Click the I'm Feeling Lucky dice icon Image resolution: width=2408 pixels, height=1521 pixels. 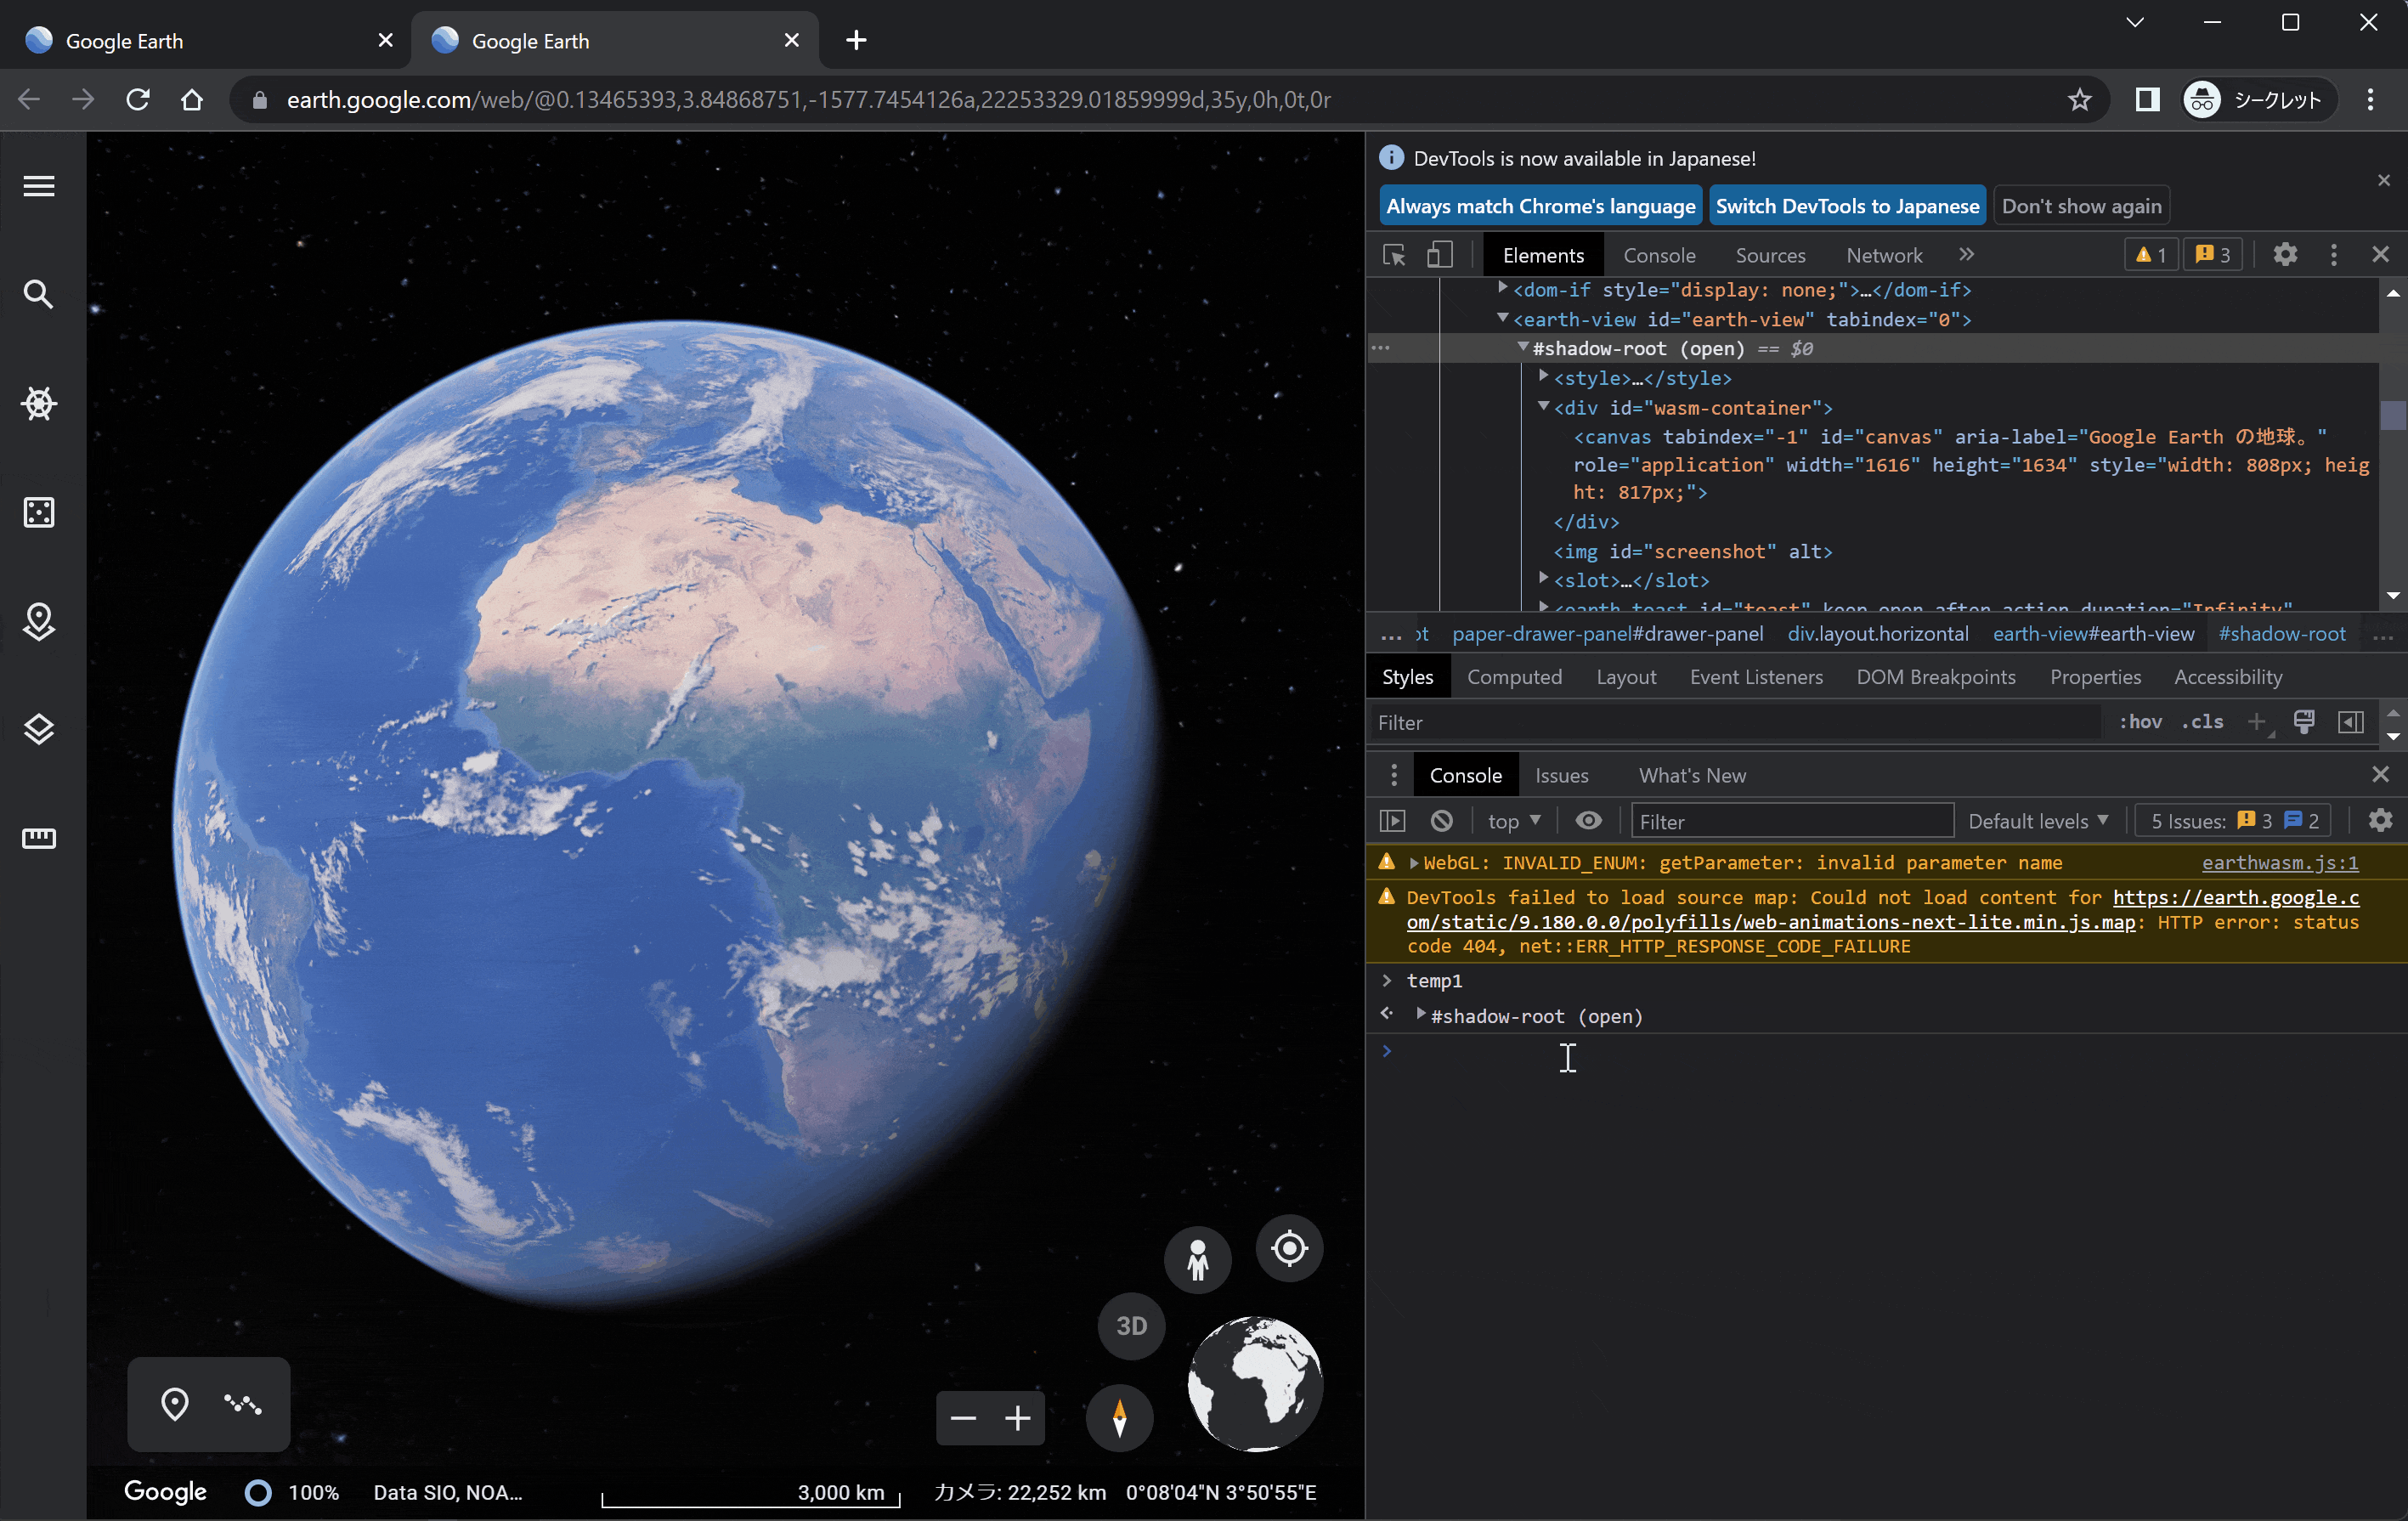[39, 512]
